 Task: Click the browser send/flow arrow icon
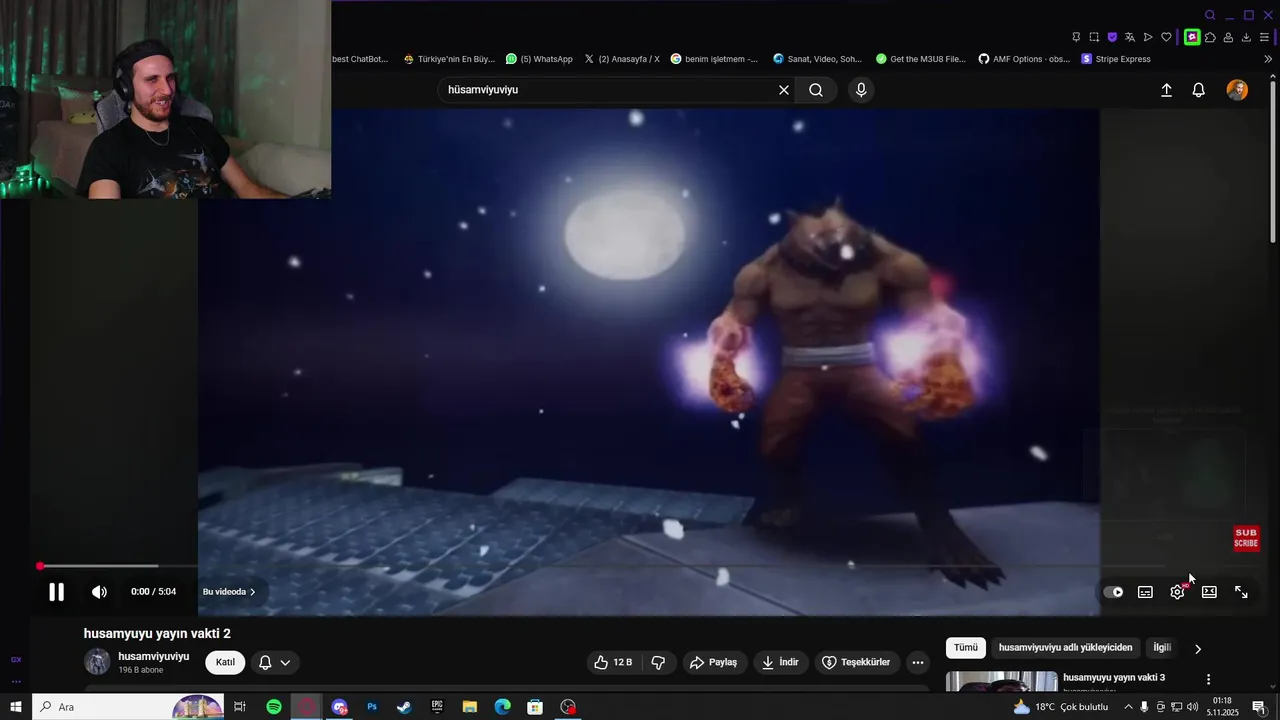click(1148, 37)
